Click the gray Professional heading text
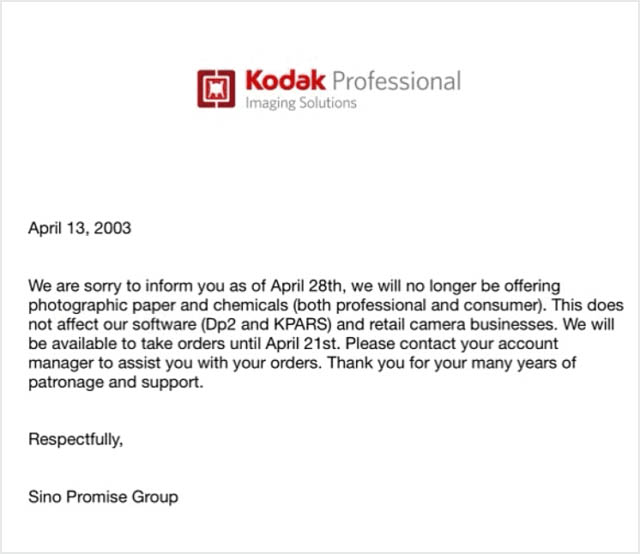640x554 pixels. click(x=396, y=81)
